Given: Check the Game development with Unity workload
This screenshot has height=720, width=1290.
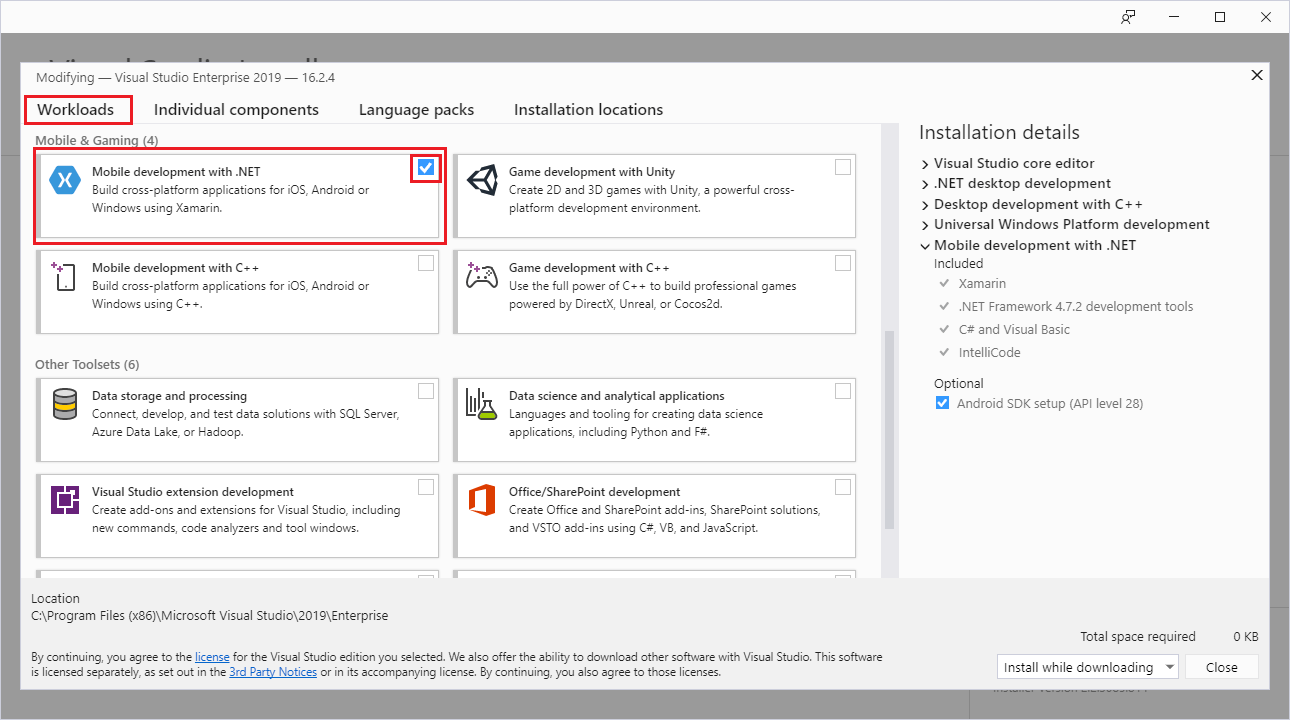Looking at the screenshot, I should (x=843, y=167).
